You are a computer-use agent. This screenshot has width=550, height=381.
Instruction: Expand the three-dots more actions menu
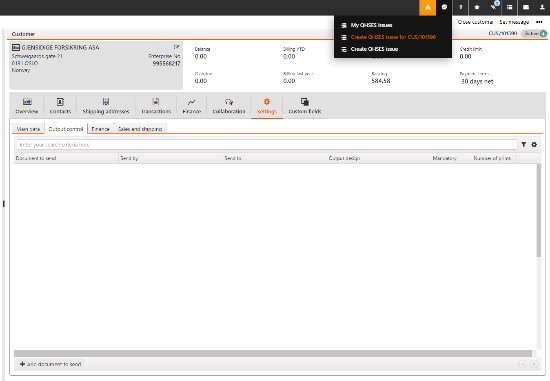[x=539, y=22]
